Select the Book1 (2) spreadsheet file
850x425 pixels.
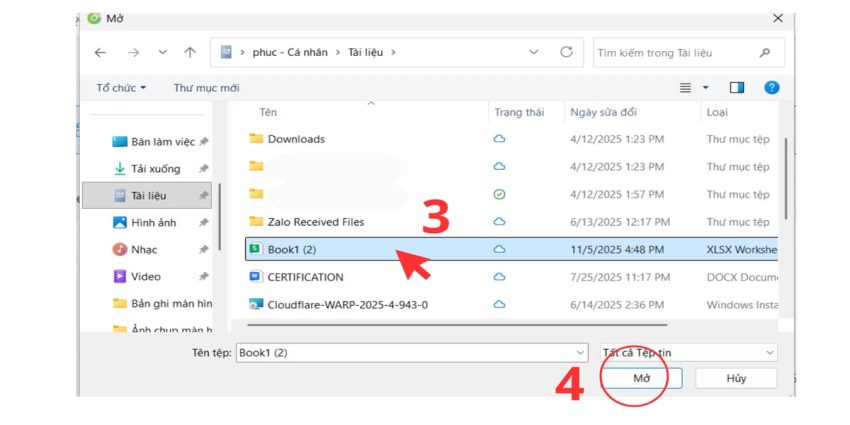(x=511, y=249)
